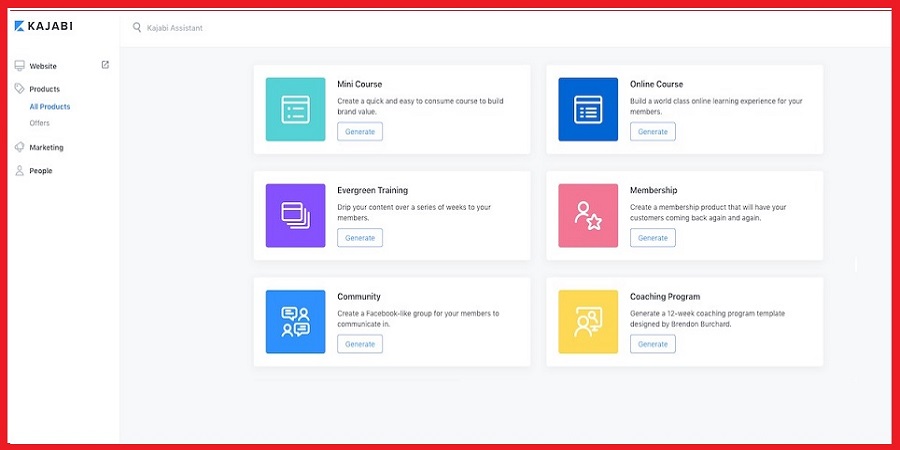Select Offers in sidebar
The image size is (900, 450).
[x=40, y=123]
